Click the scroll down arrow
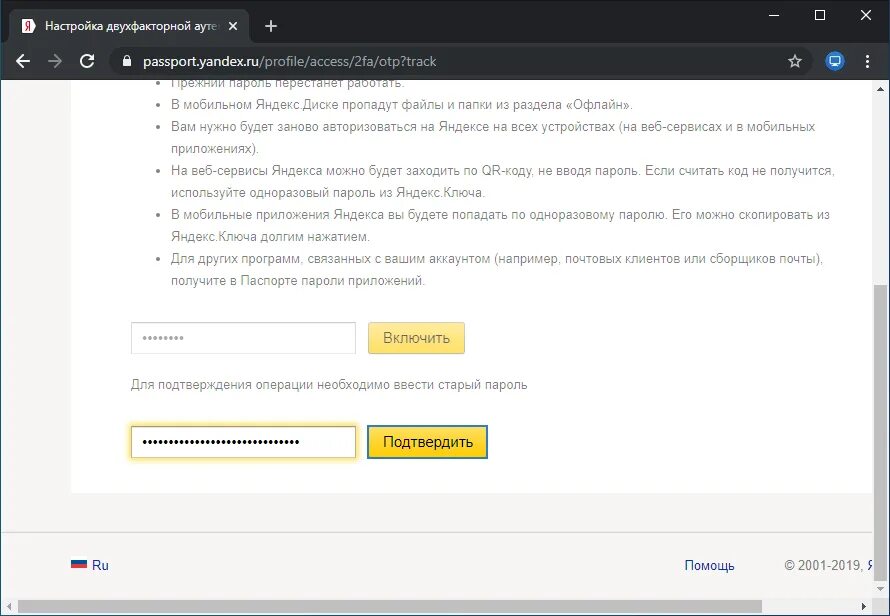Viewport: 890px width, 616px height. (x=880, y=588)
